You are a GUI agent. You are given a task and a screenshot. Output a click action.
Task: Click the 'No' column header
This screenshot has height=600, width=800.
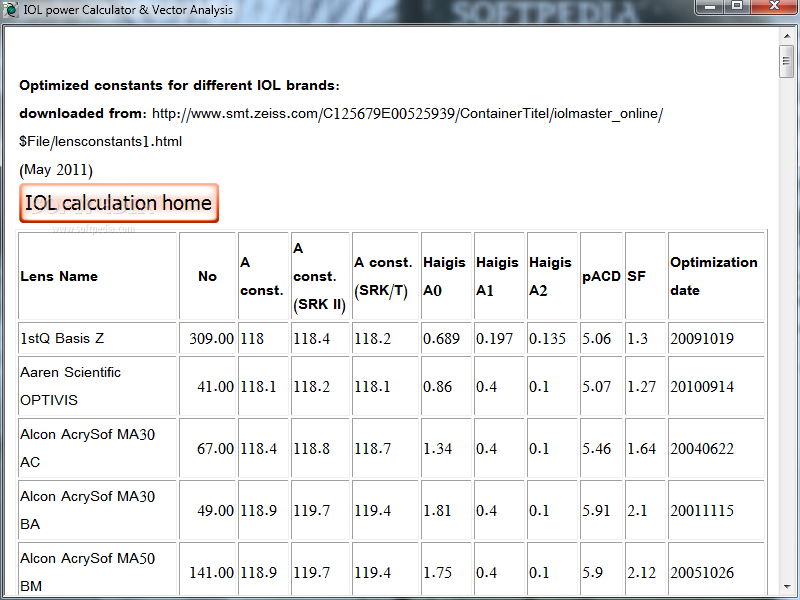click(x=207, y=276)
